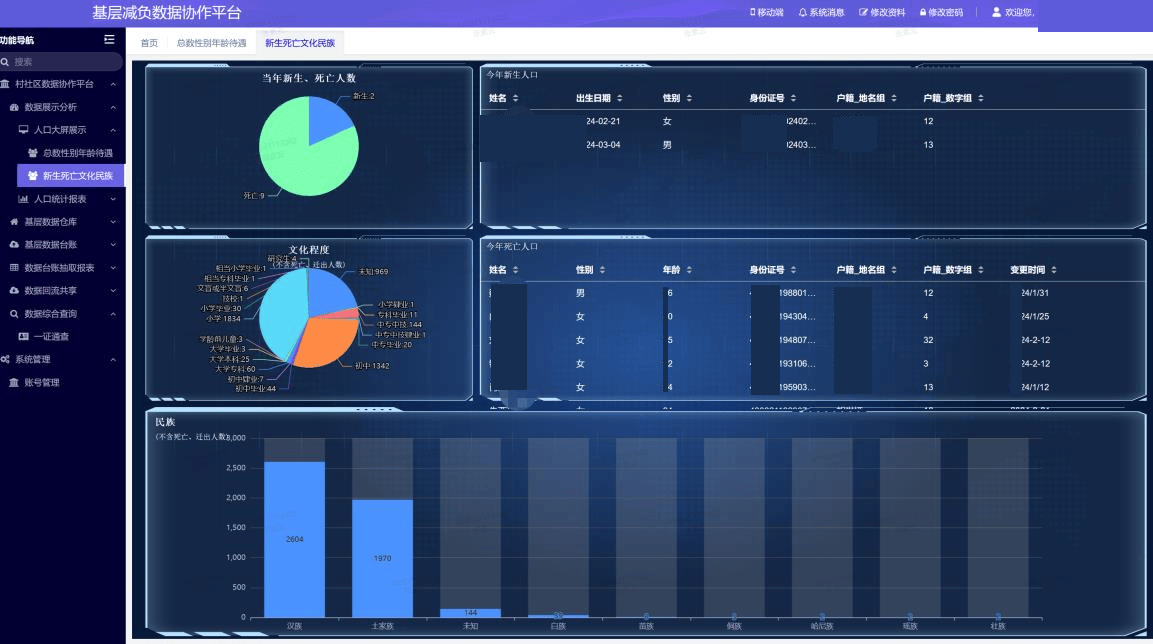Switch to the 总数性别年龄待遇 tab

211,43
